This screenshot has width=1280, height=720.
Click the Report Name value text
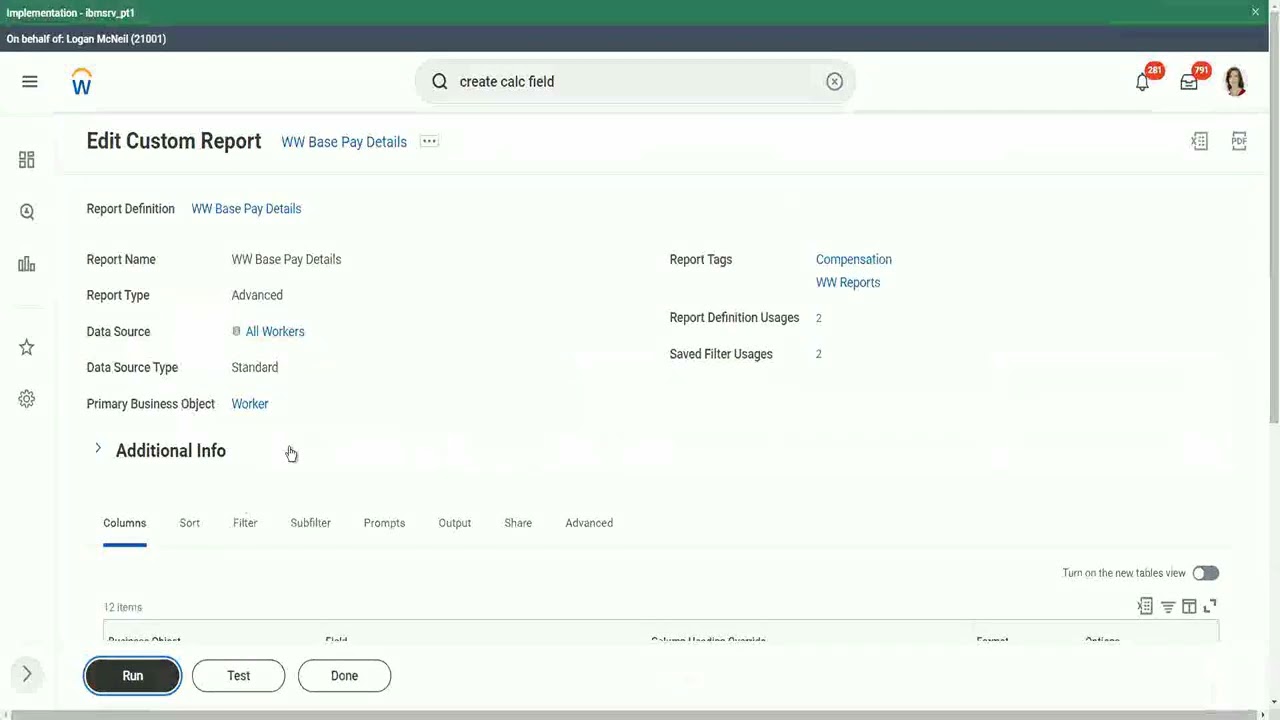tap(286, 260)
